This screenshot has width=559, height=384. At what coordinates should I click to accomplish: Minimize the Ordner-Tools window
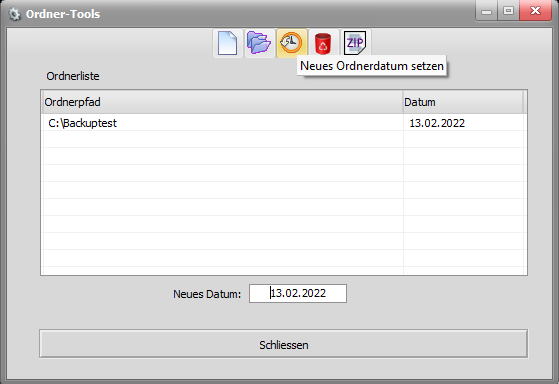click(x=486, y=11)
